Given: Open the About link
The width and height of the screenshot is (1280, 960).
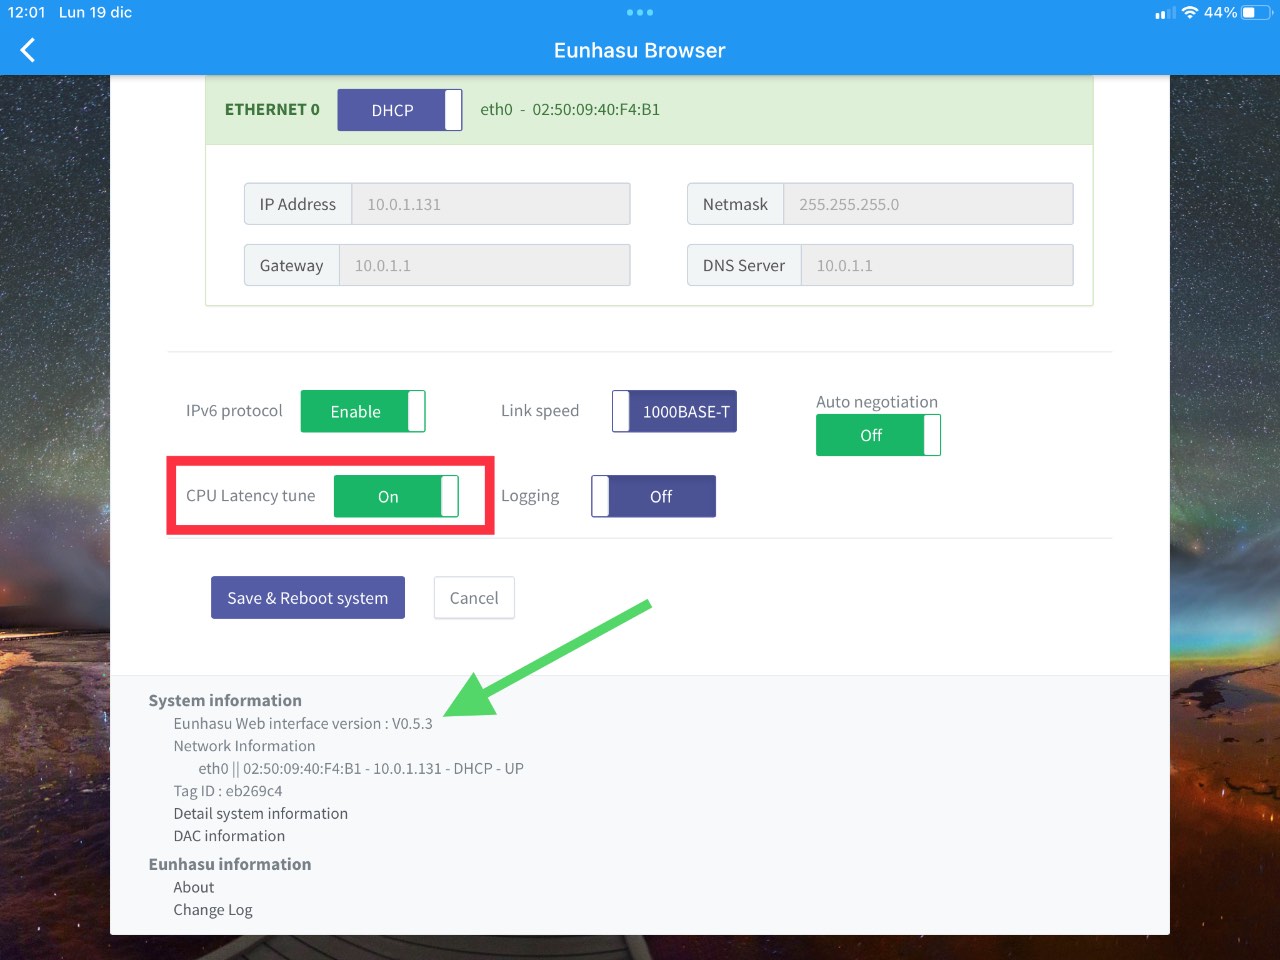Looking at the screenshot, I should [194, 887].
